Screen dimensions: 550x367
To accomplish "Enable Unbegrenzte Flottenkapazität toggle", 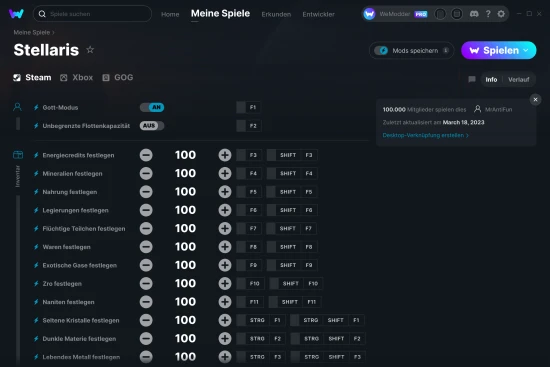I will pyautogui.click(x=152, y=126).
